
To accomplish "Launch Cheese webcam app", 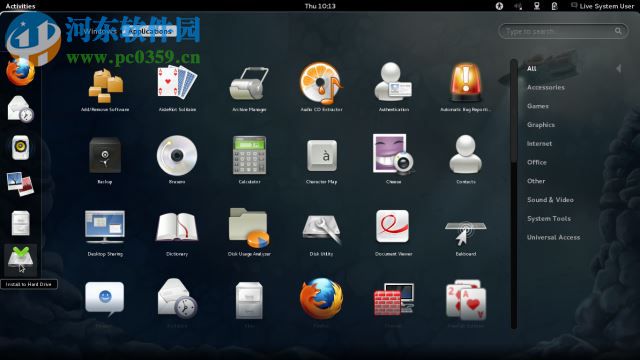I will click(x=393, y=154).
